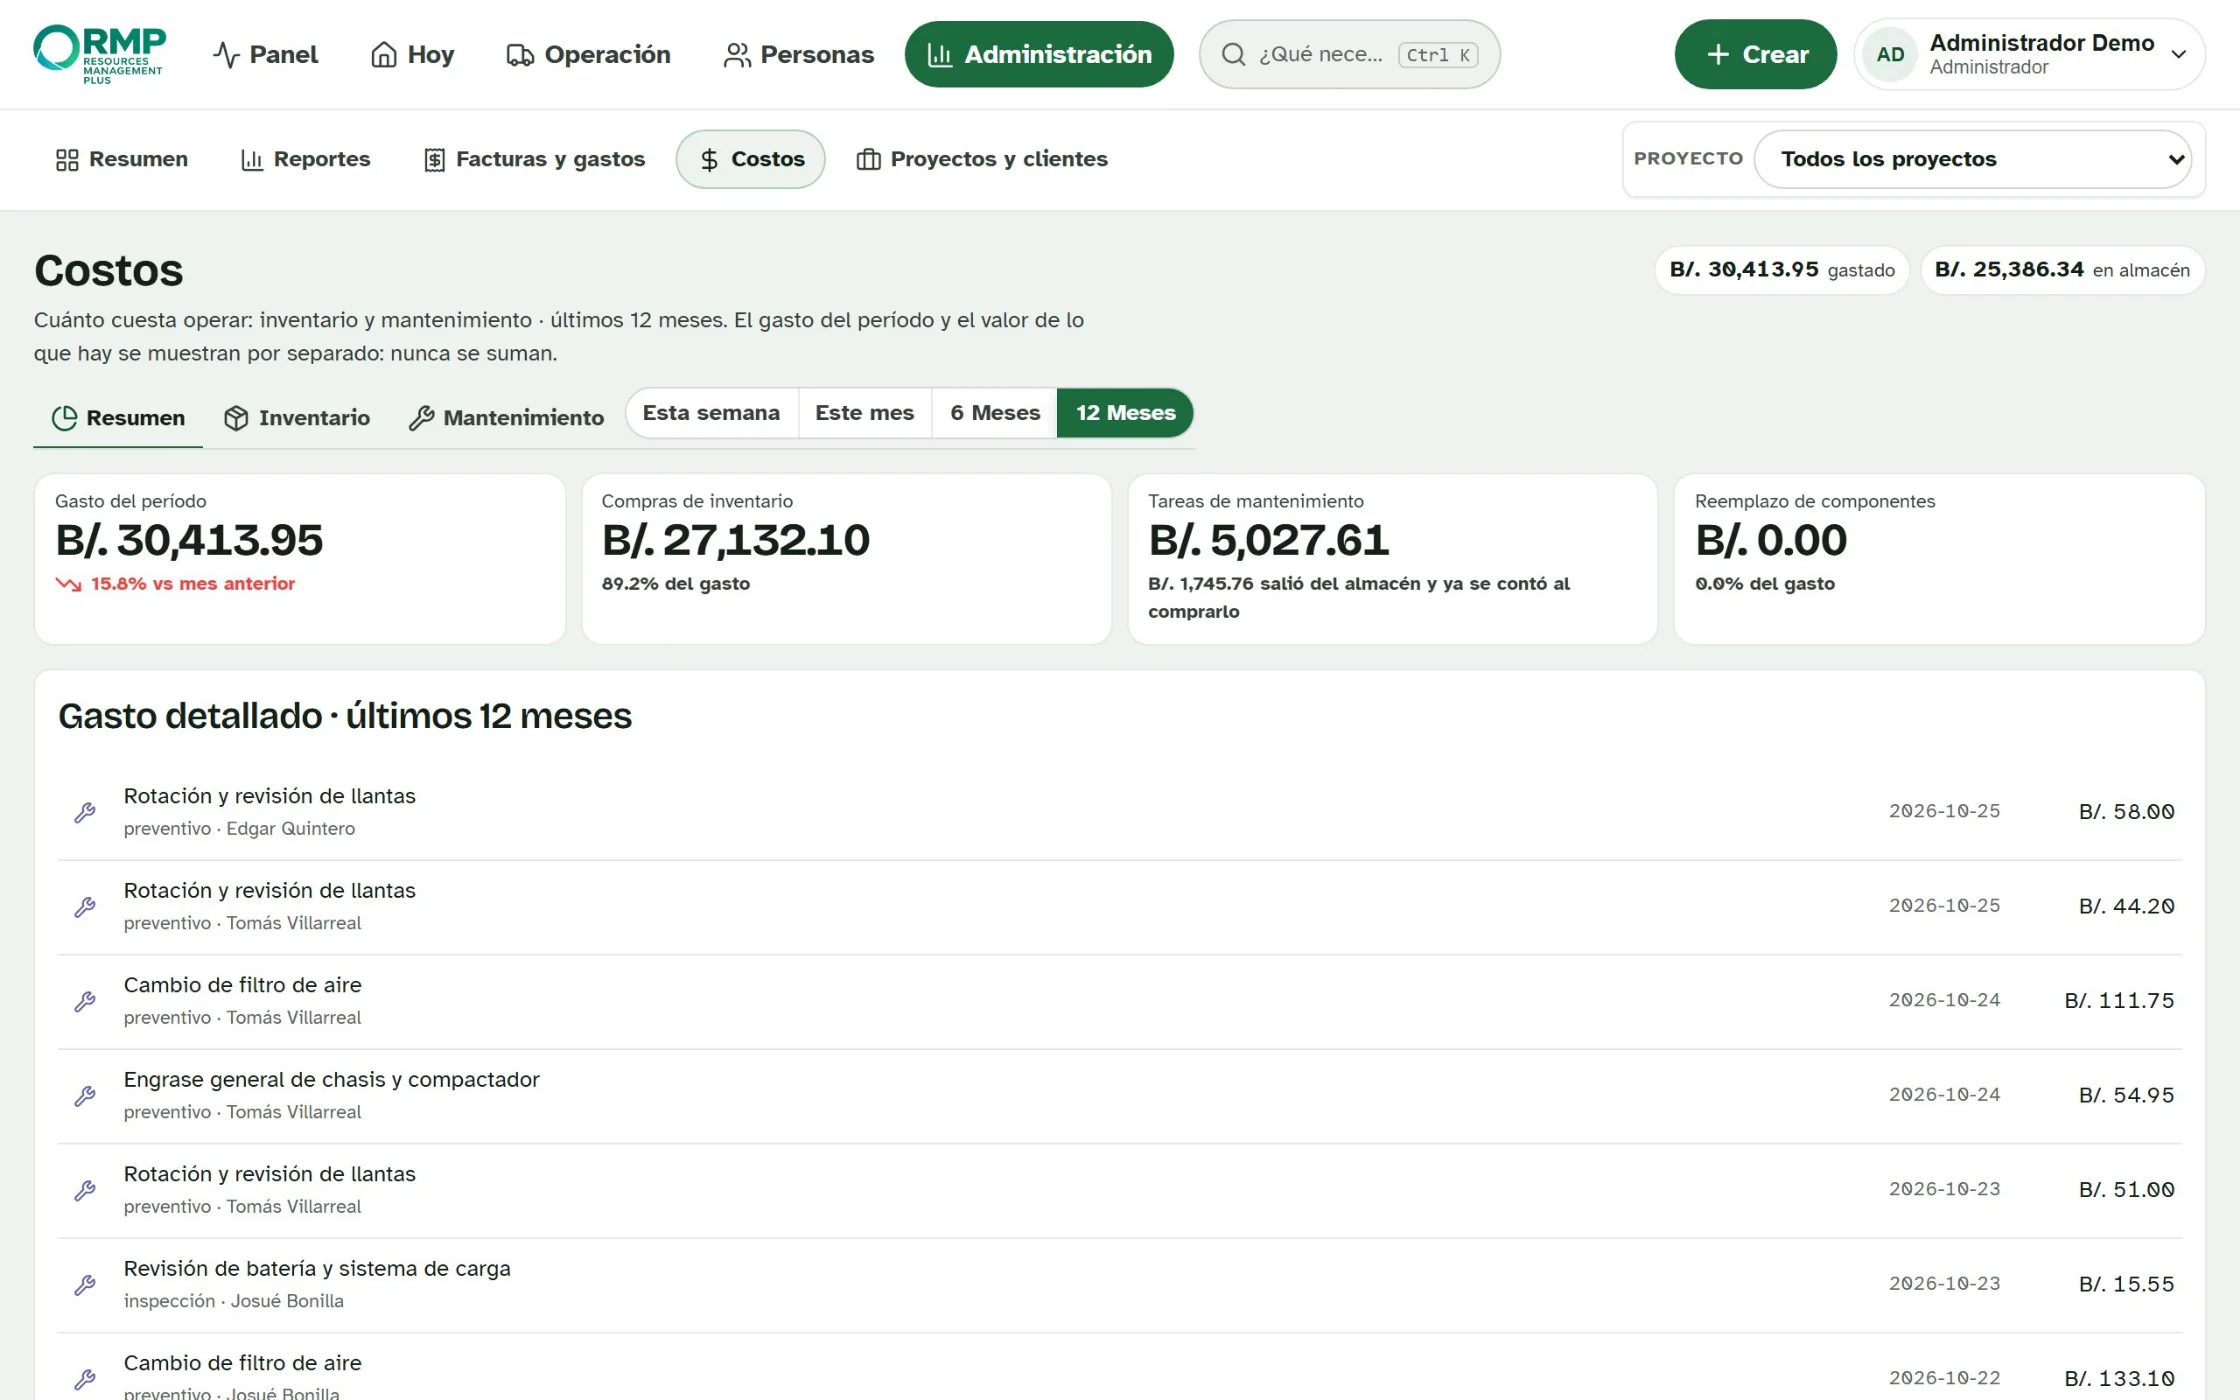Click wrench icon of B/. 51.00 row
The width and height of the screenshot is (2240, 1400).
[x=85, y=1190]
